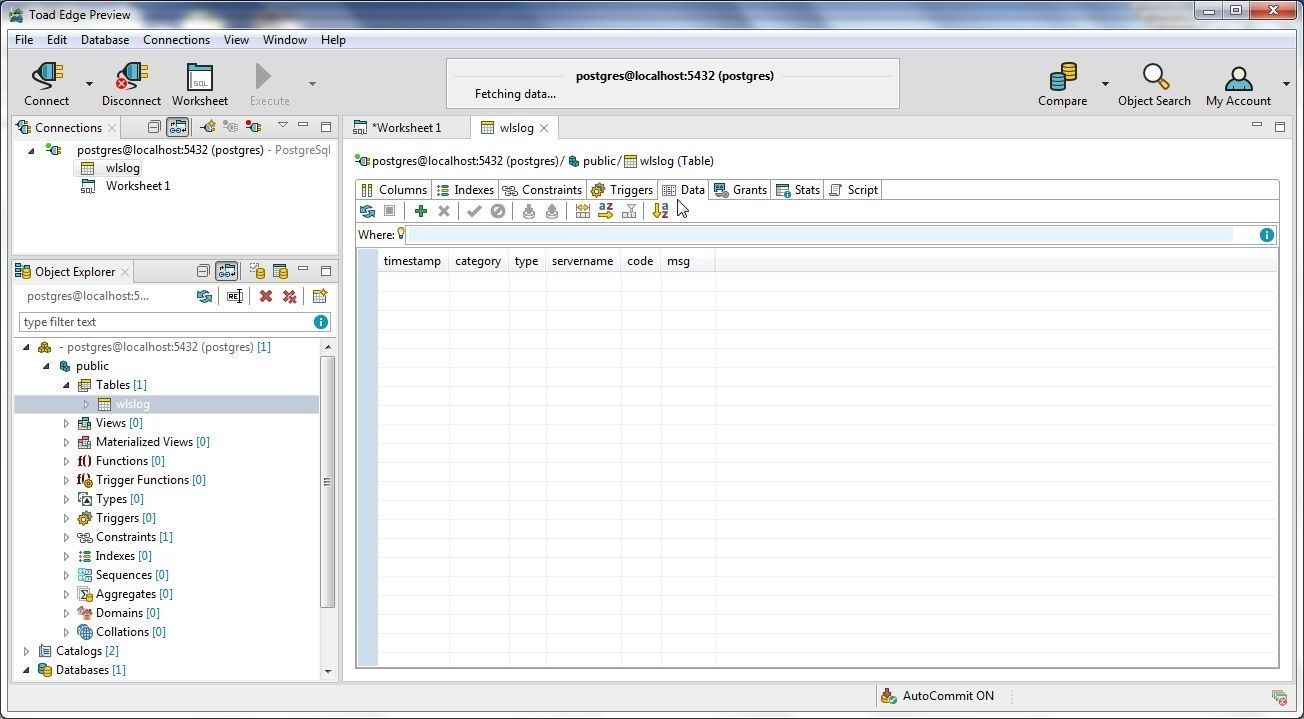
Task: Click grey plug icon in Connections panel
Action: click(x=231, y=127)
